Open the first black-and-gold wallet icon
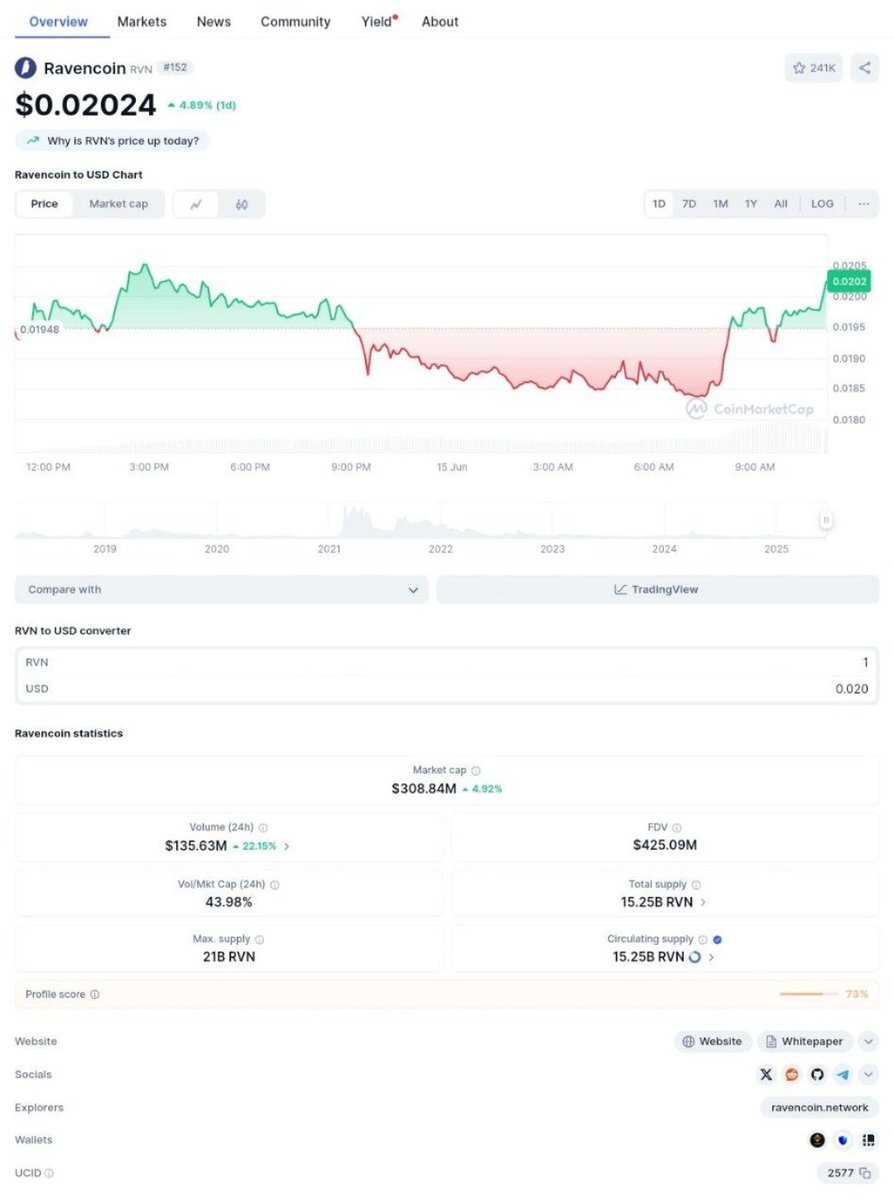 [x=817, y=1140]
